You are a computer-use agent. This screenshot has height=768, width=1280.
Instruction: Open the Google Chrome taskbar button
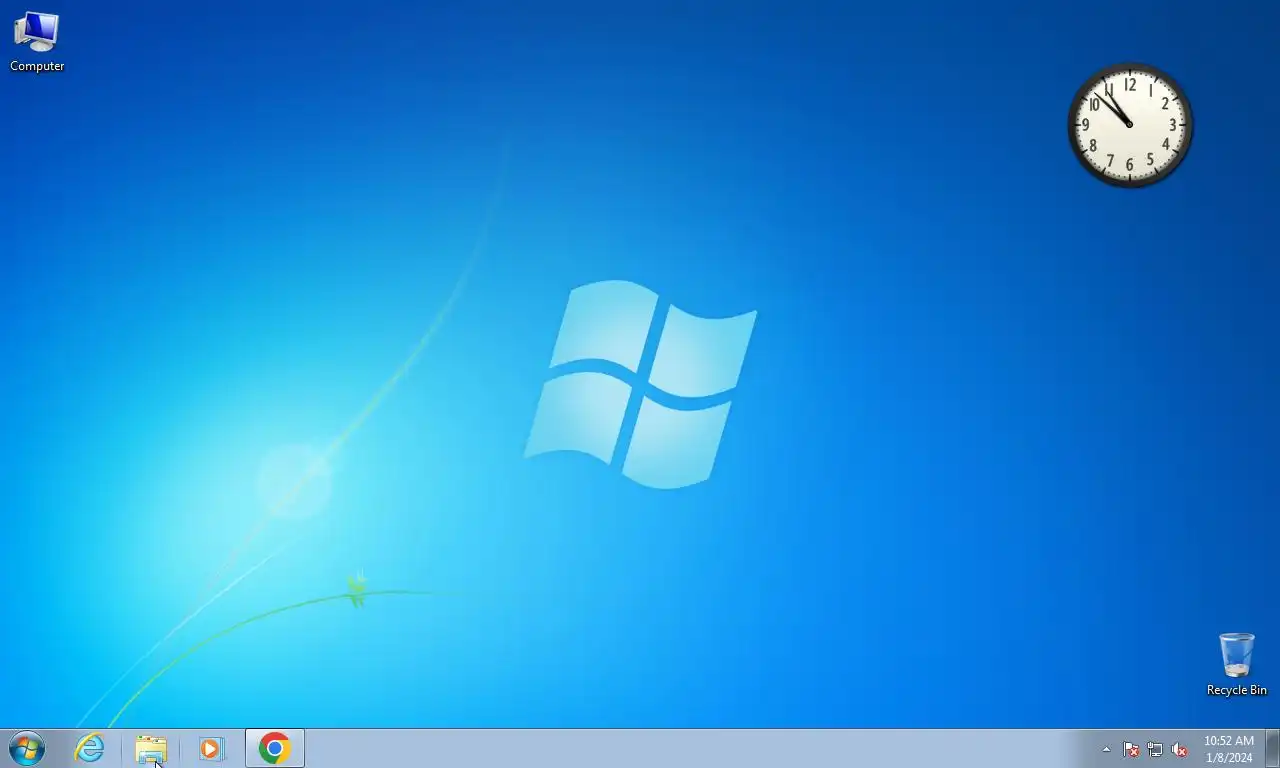pyautogui.click(x=275, y=748)
